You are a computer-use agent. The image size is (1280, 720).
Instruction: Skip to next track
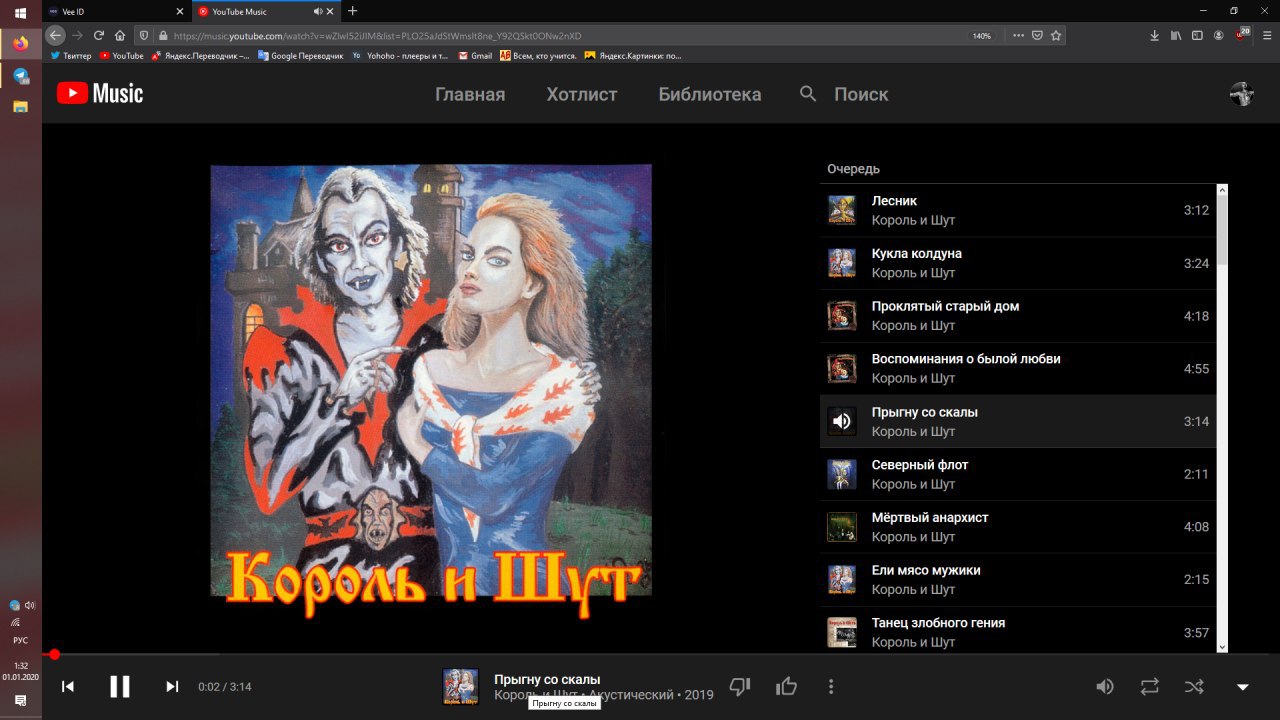(172, 686)
